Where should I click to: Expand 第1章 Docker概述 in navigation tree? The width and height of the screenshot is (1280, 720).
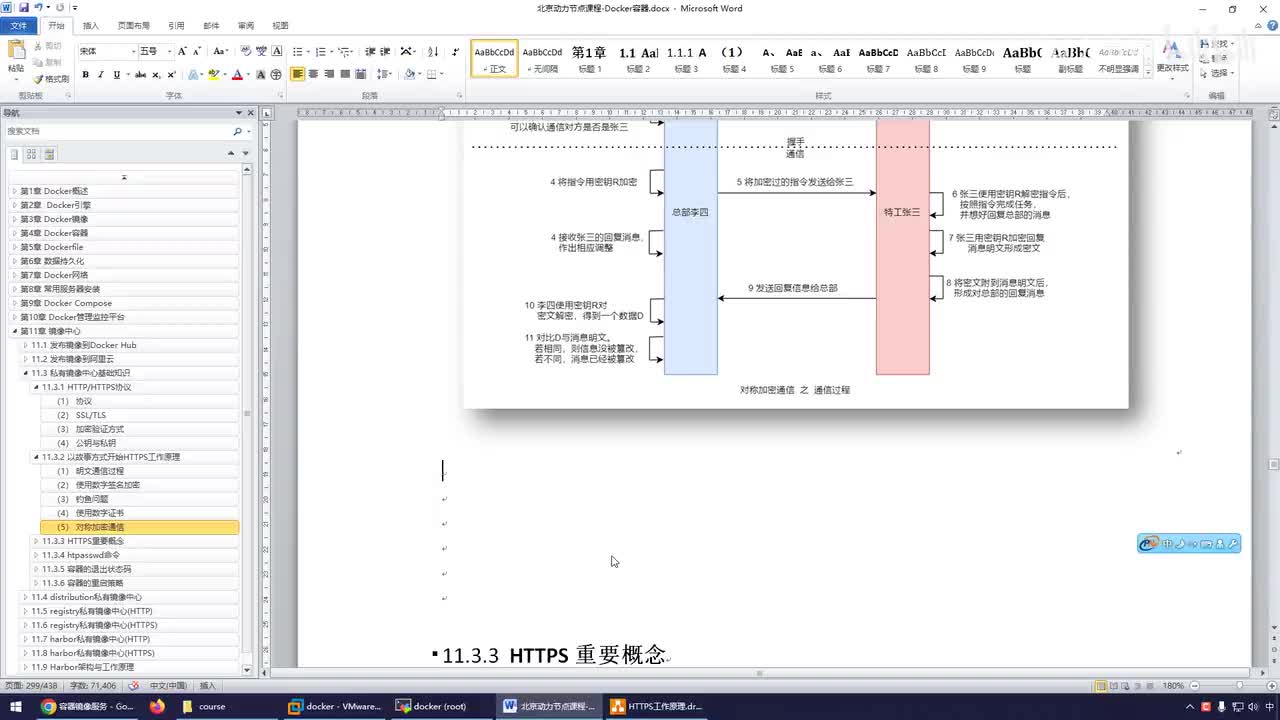(x=15, y=191)
